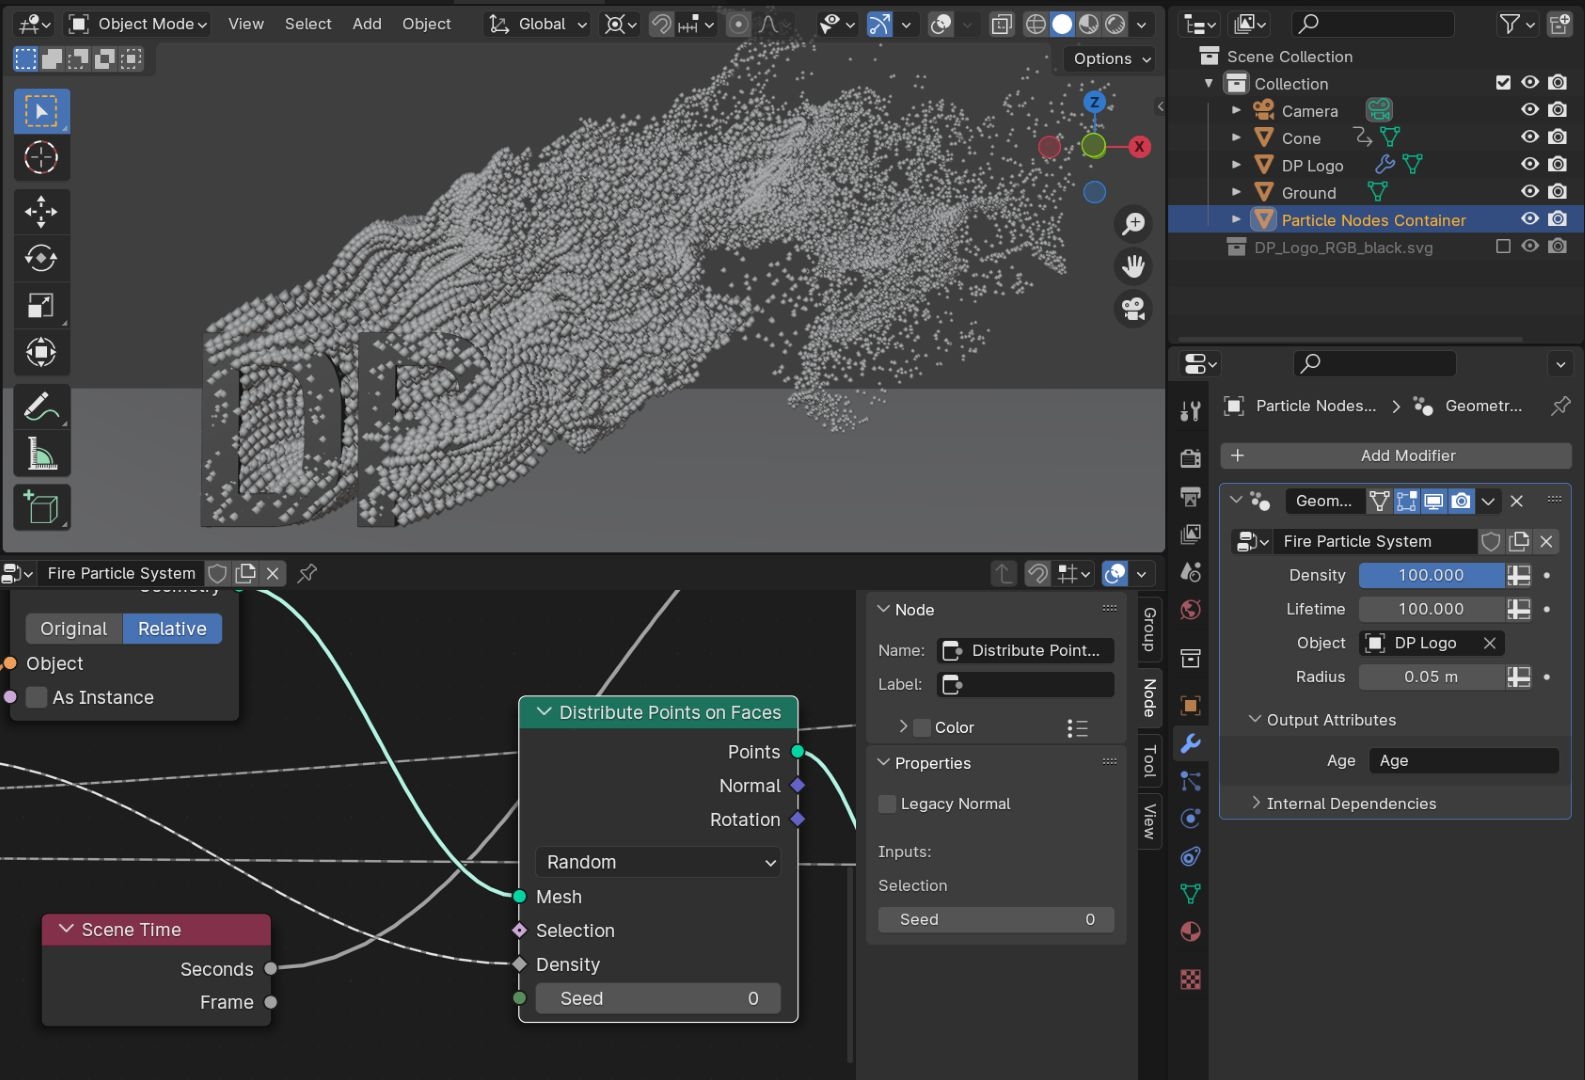Viewport: 1585px width, 1080px height.
Task: Hide the Ground object in outliner
Action: click(1529, 192)
